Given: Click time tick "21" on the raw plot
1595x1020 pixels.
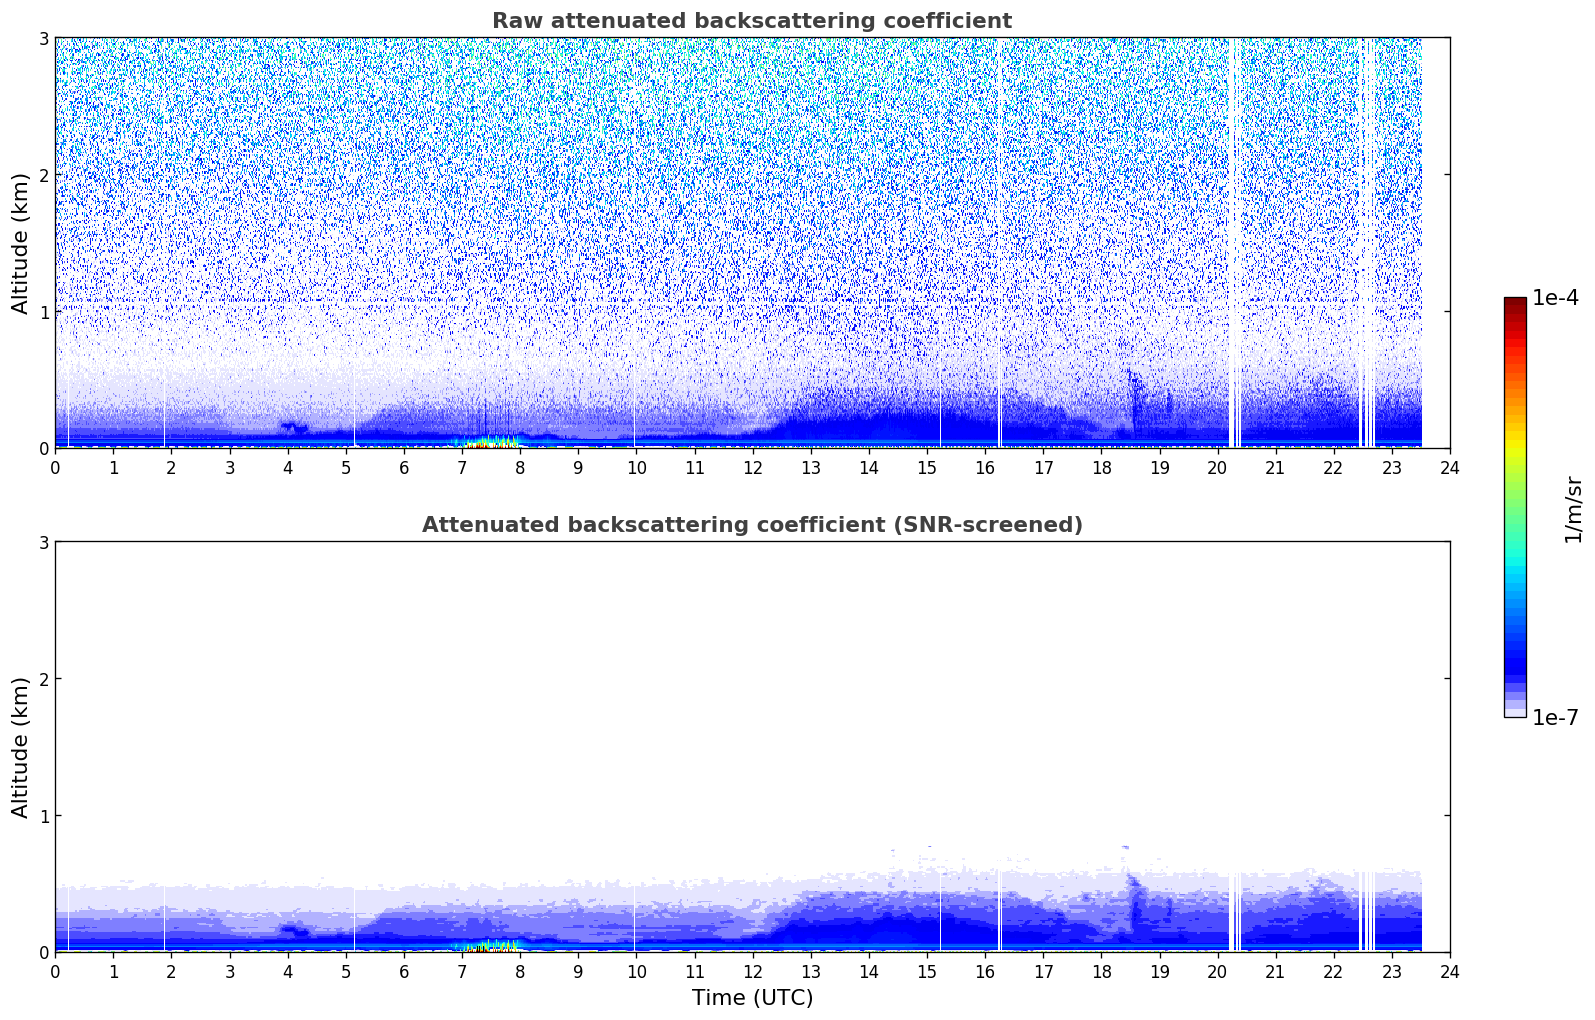Looking at the screenshot, I should (x=1276, y=467).
